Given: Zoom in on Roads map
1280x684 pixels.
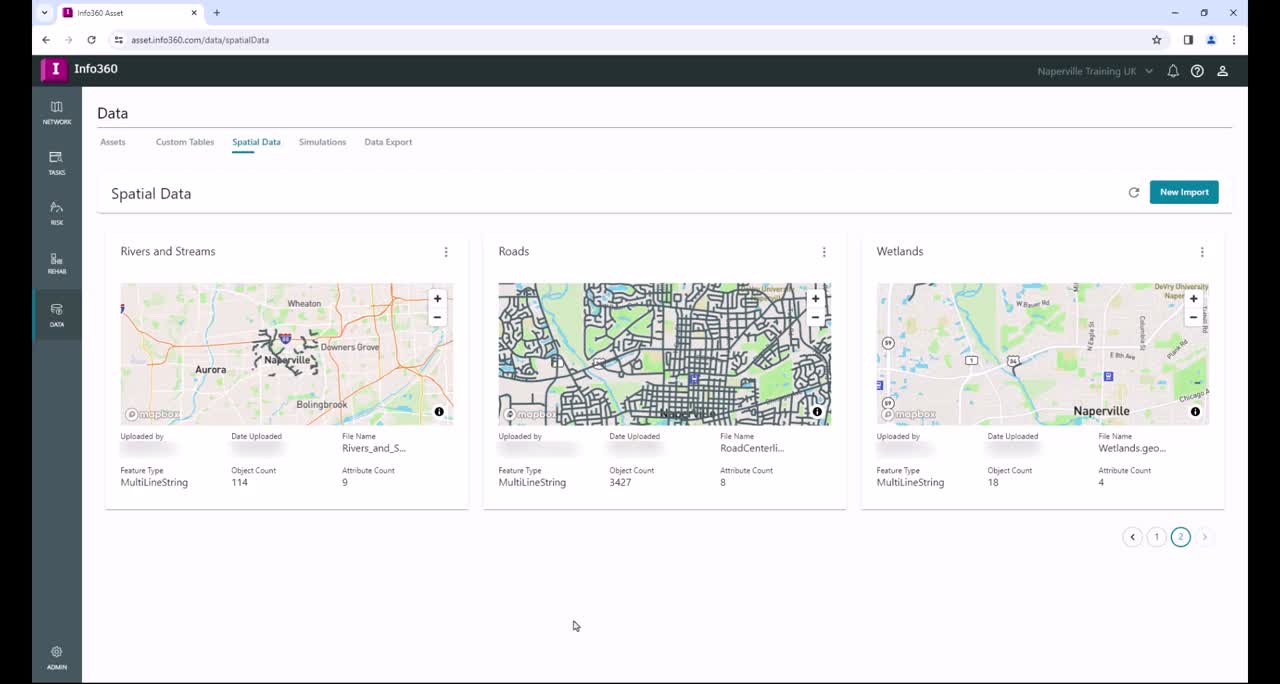Looking at the screenshot, I should [815, 299].
